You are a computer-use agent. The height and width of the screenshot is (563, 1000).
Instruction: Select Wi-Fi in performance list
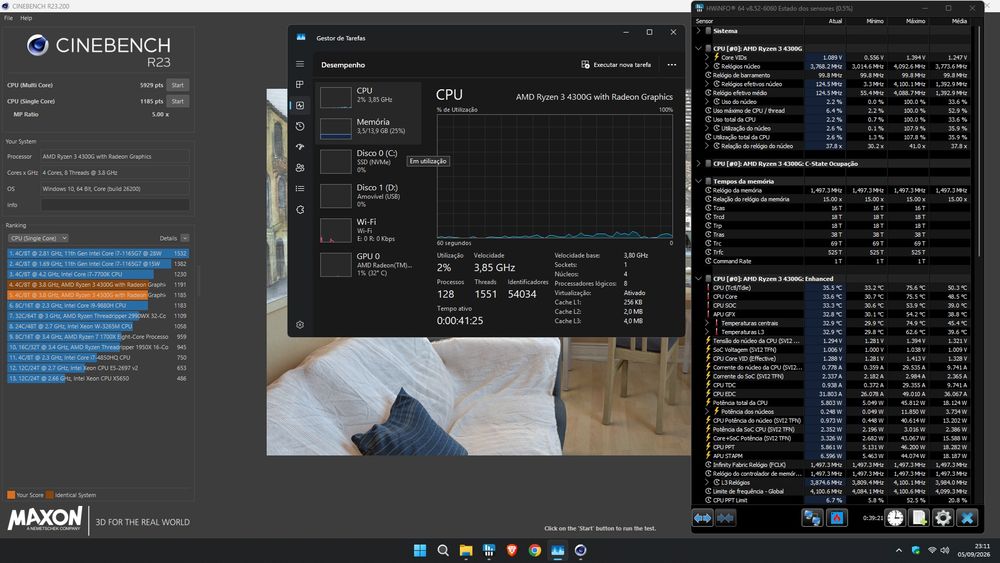pos(369,230)
